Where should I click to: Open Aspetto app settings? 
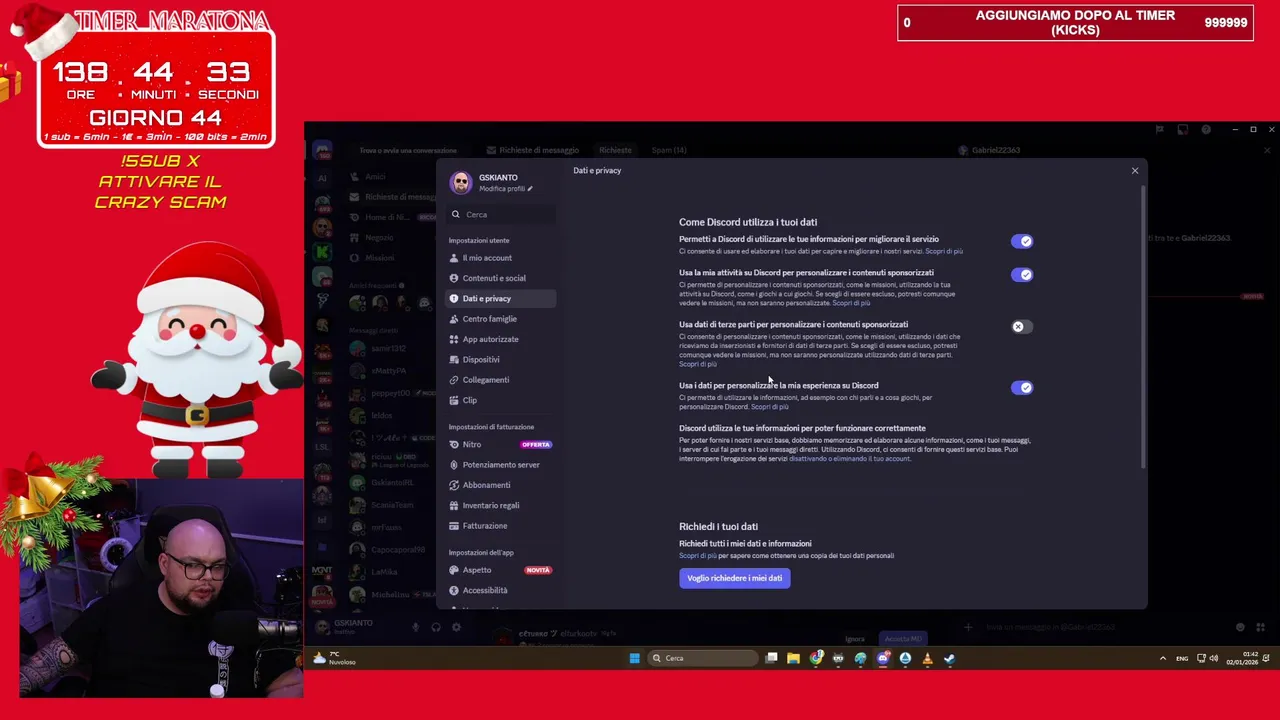(500, 570)
